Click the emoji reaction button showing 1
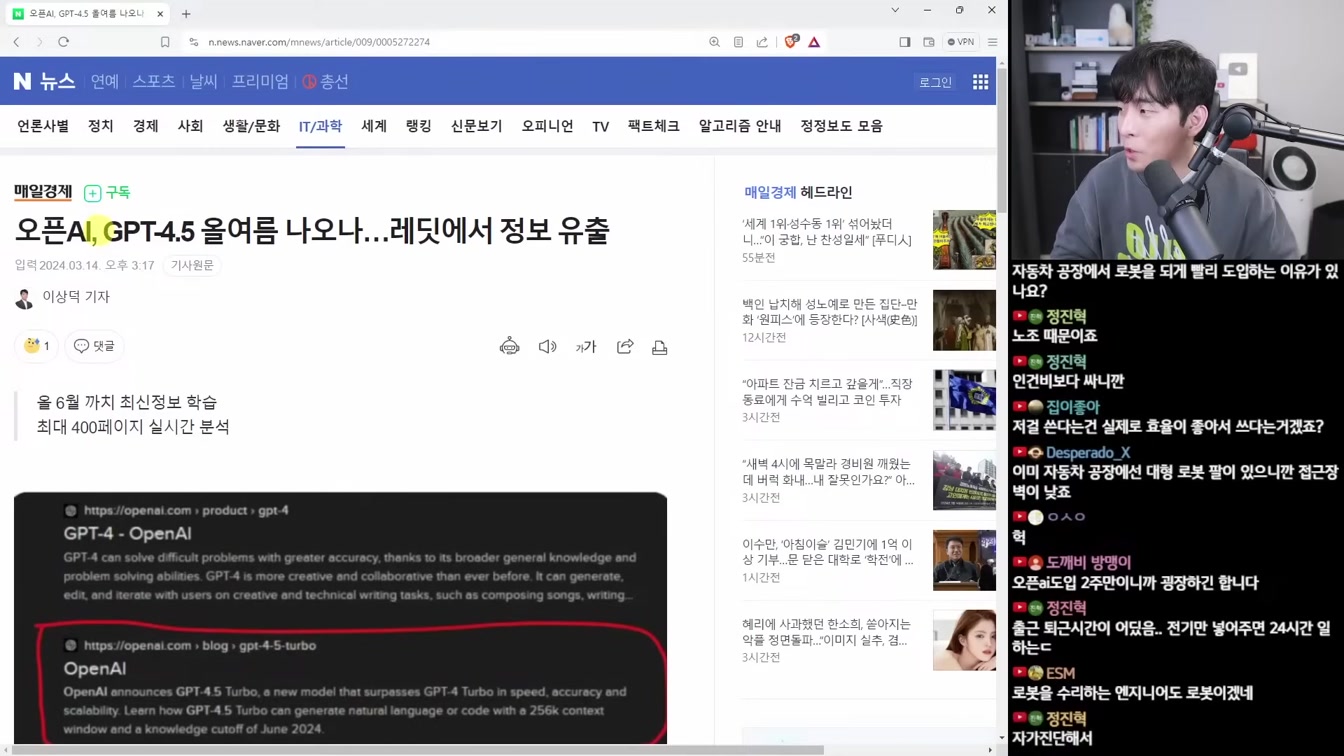Image resolution: width=1344 pixels, height=756 pixels. point(36,346)
